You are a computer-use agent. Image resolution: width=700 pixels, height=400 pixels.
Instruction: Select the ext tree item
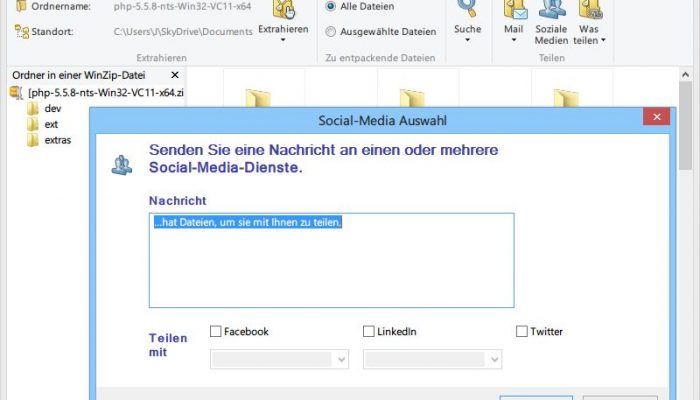click(x=51, y=124)
